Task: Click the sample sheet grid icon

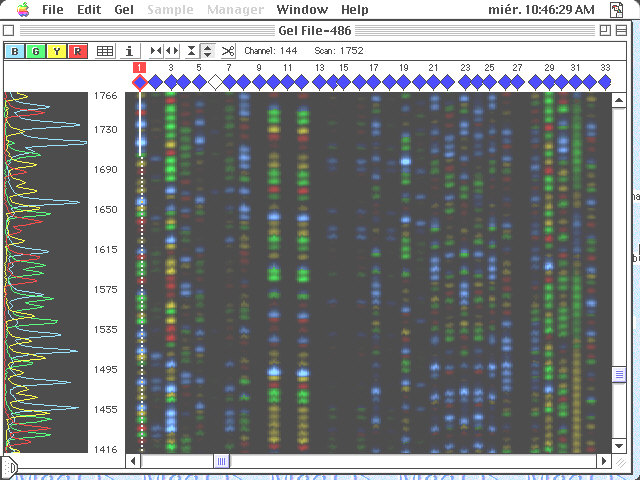Action: coord(104,51)
